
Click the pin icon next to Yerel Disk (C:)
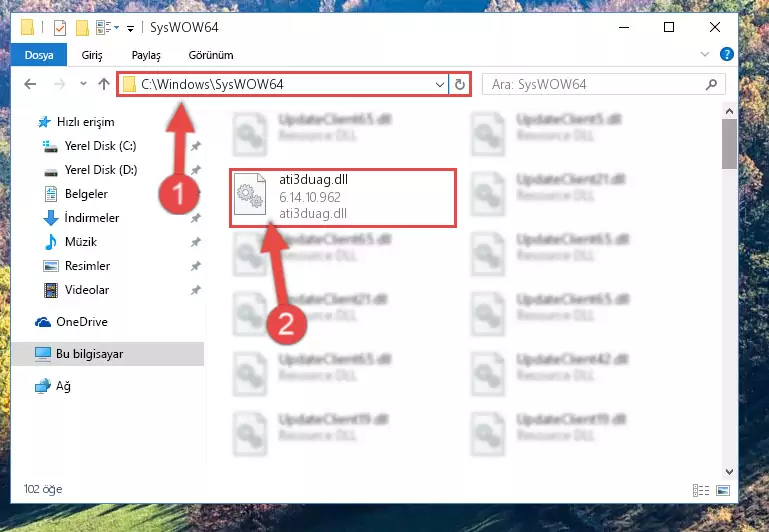pos(196,146)
